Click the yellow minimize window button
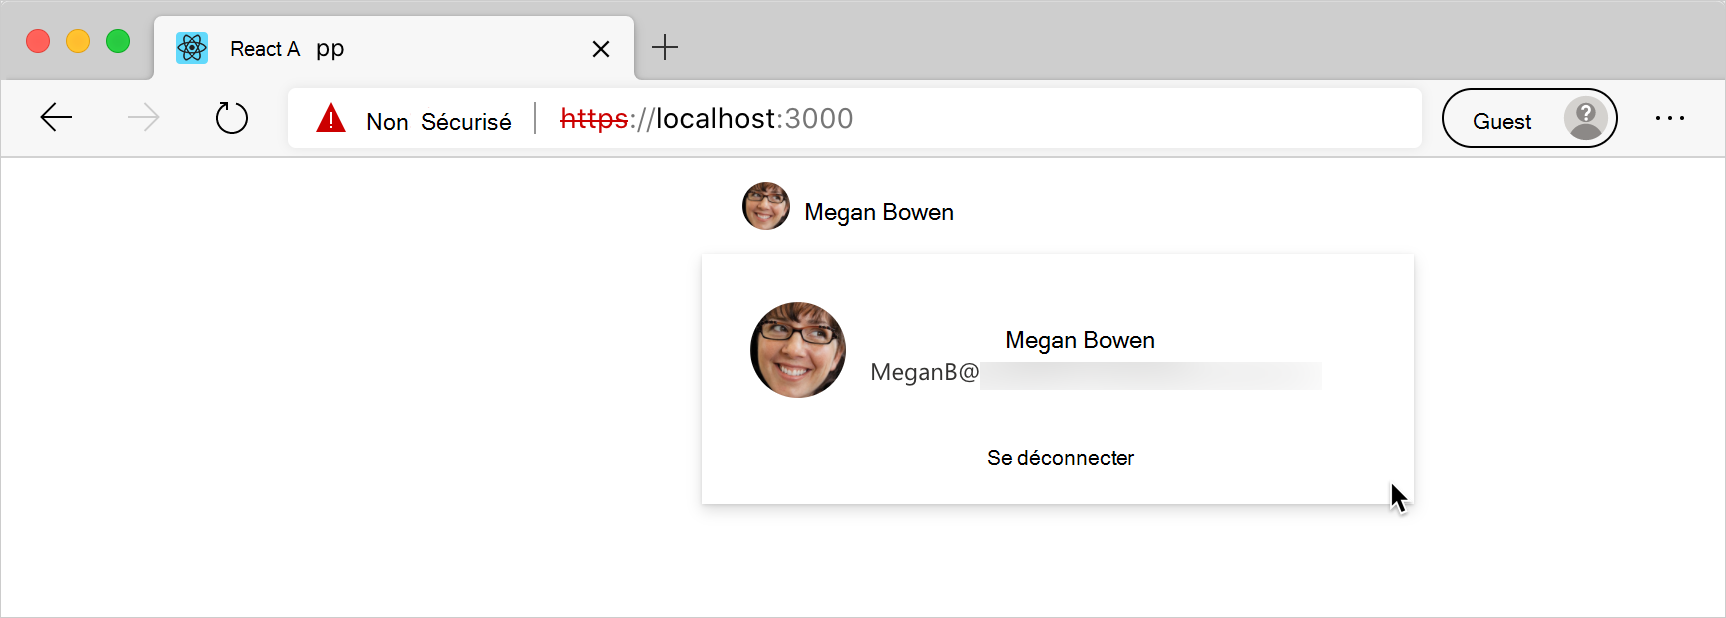 click(x=78, y=41)
